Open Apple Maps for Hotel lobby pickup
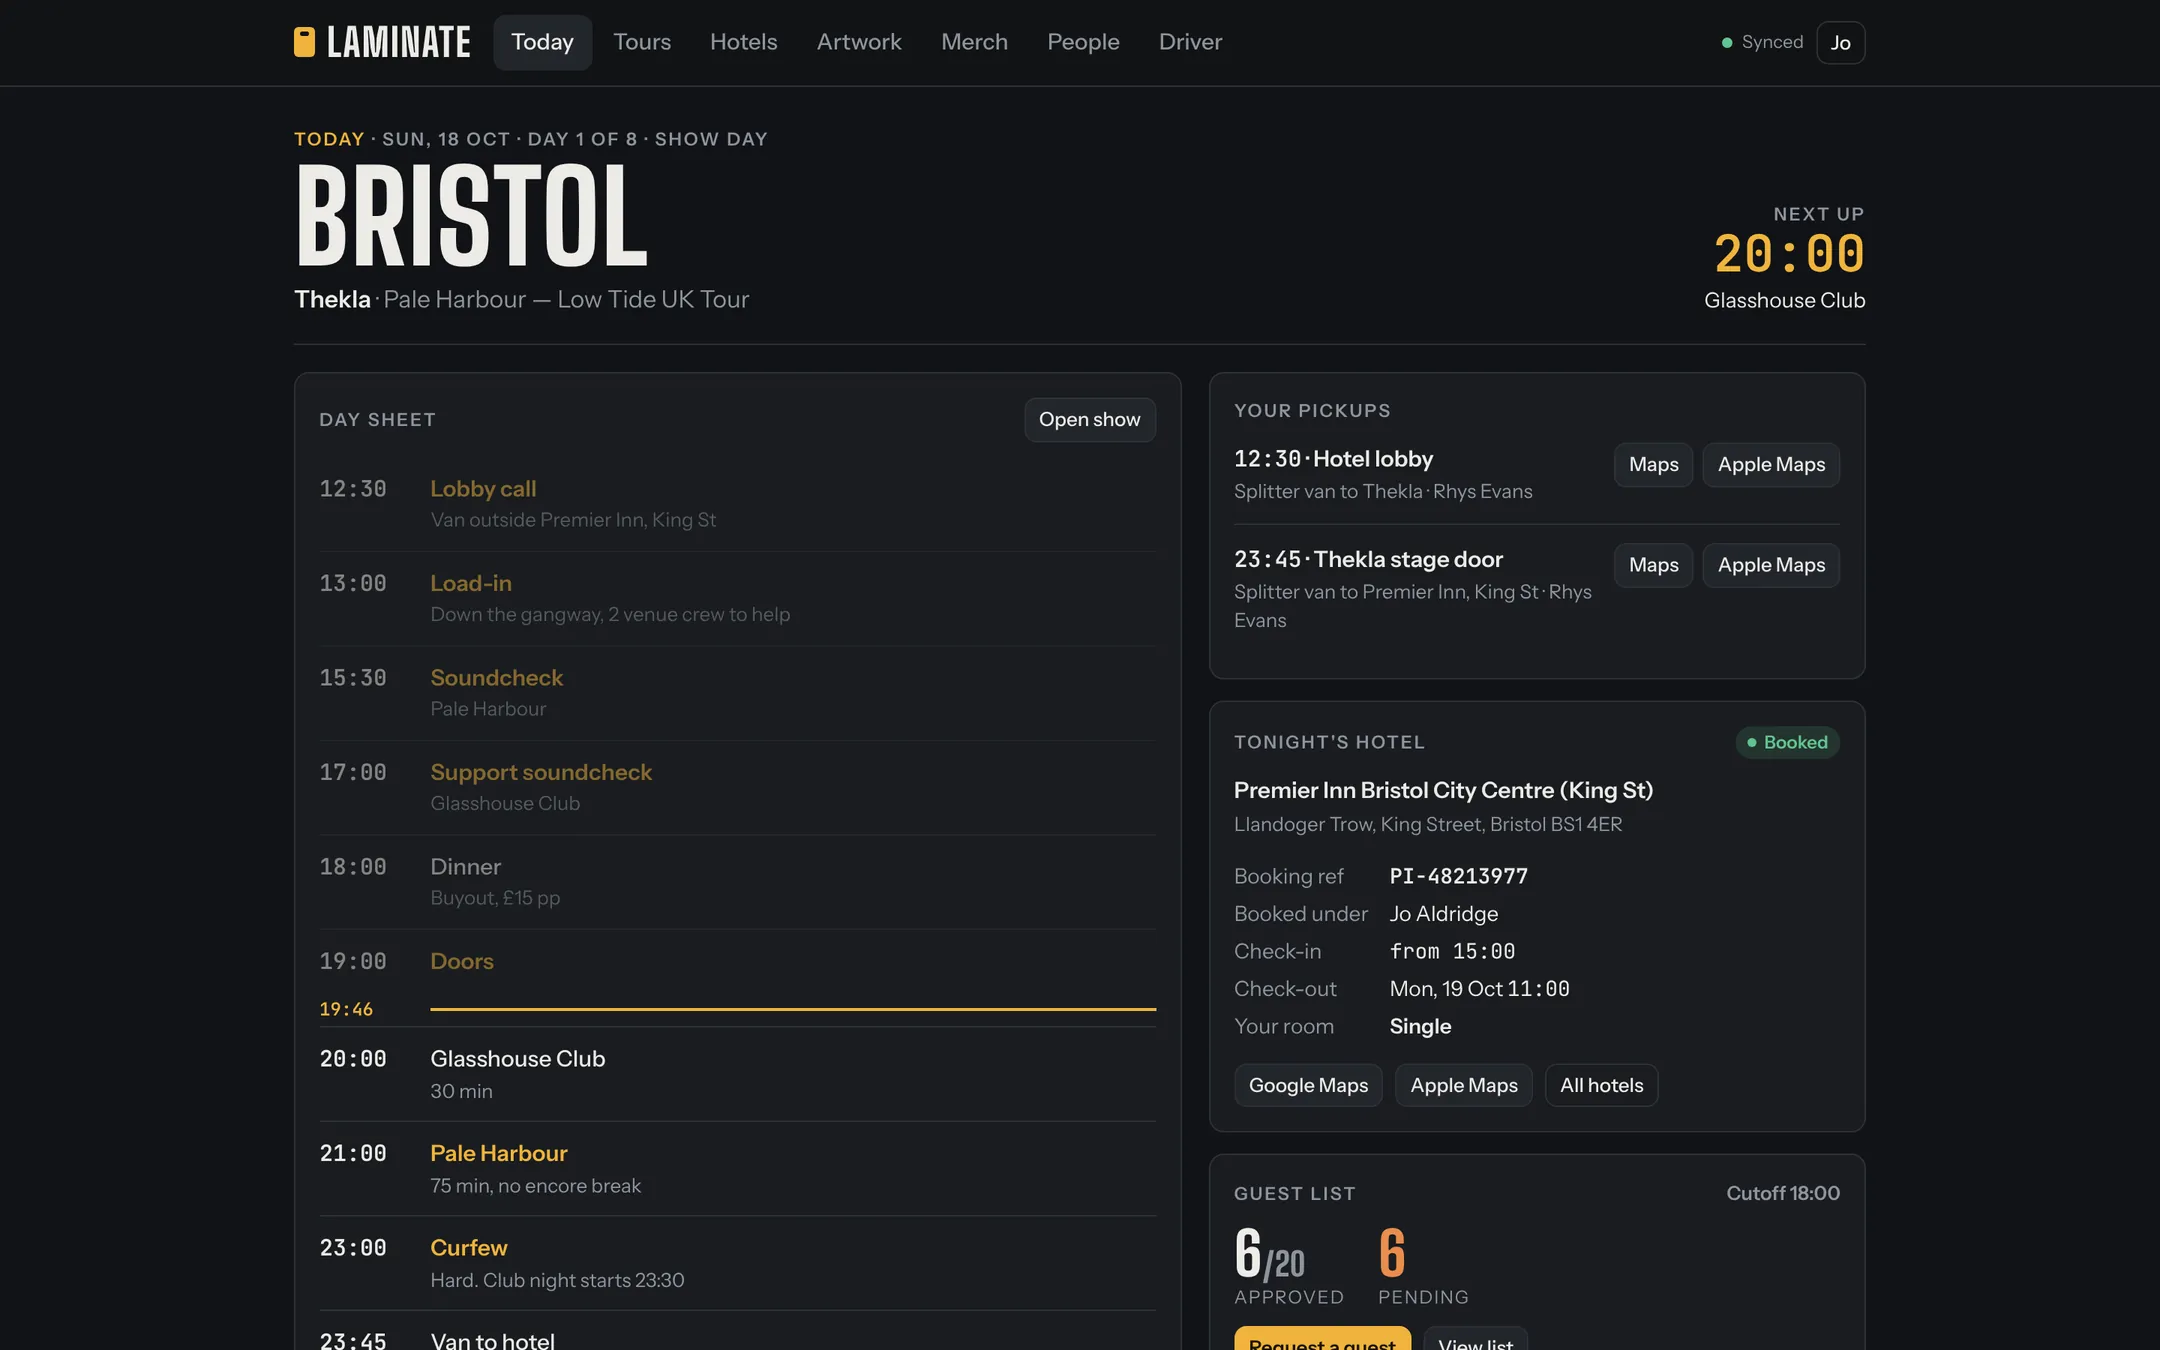2160x1350 pixels. [1771, 465]
